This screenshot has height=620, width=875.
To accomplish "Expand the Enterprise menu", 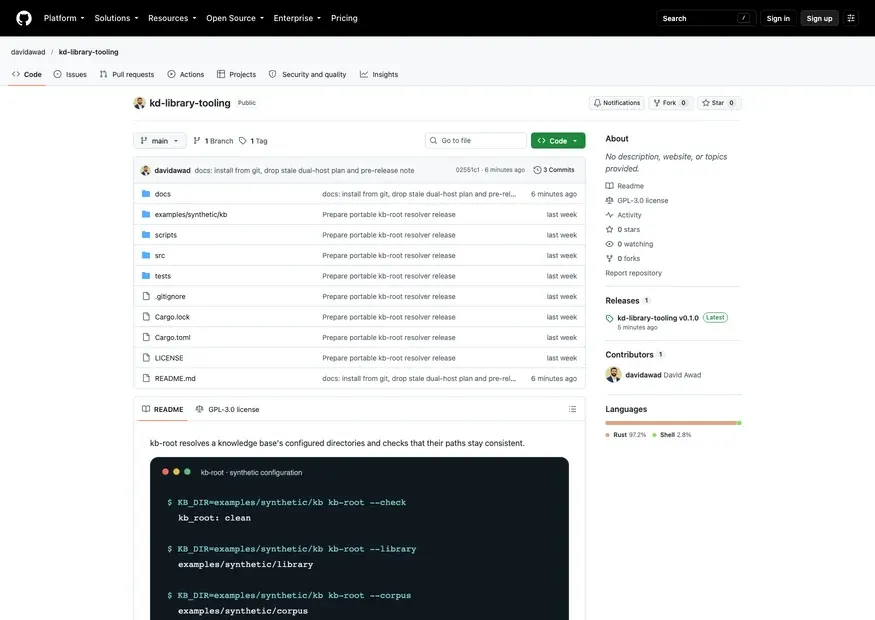I will click(297, 18).
